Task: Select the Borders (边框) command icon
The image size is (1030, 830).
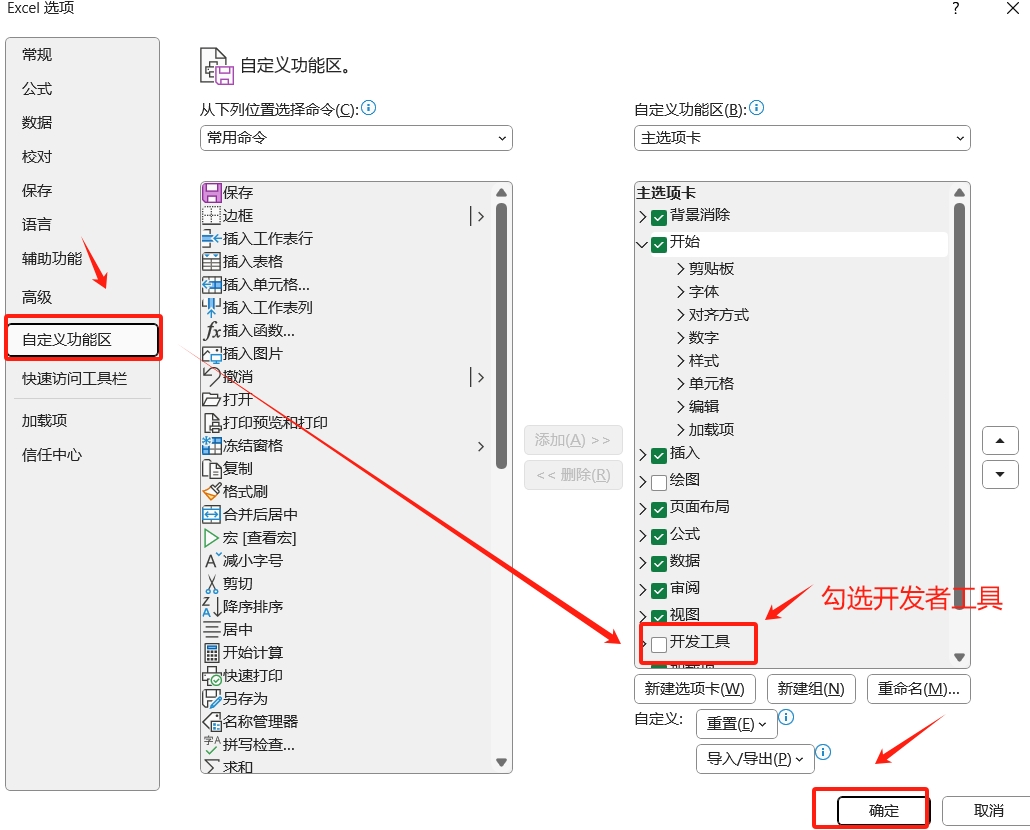Action: tap(212, 215)
